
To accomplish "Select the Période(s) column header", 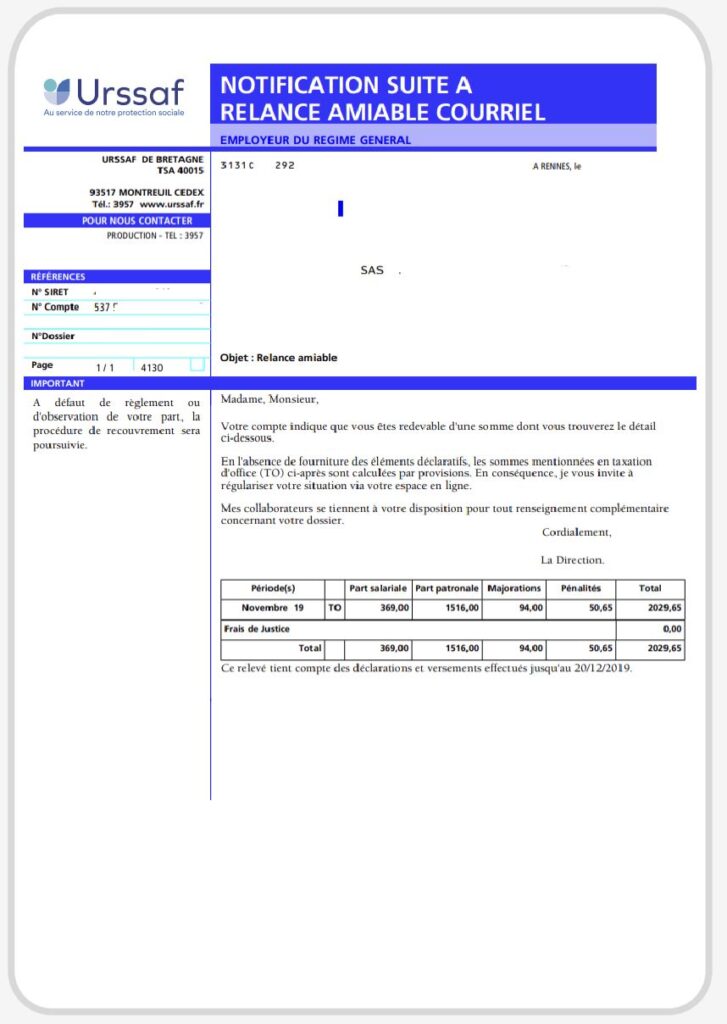I will click(x=272, y=588).
